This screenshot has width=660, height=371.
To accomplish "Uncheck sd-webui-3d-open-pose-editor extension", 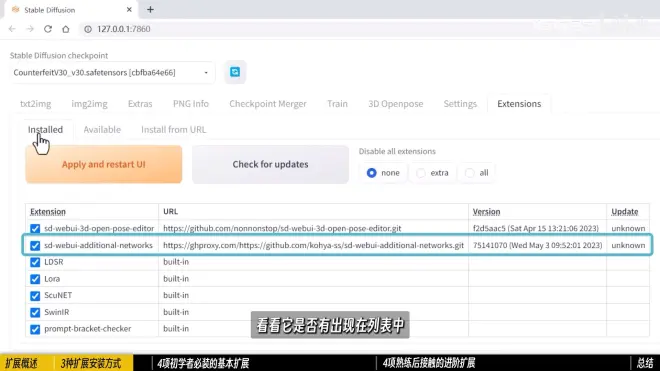I will [35, 229].
